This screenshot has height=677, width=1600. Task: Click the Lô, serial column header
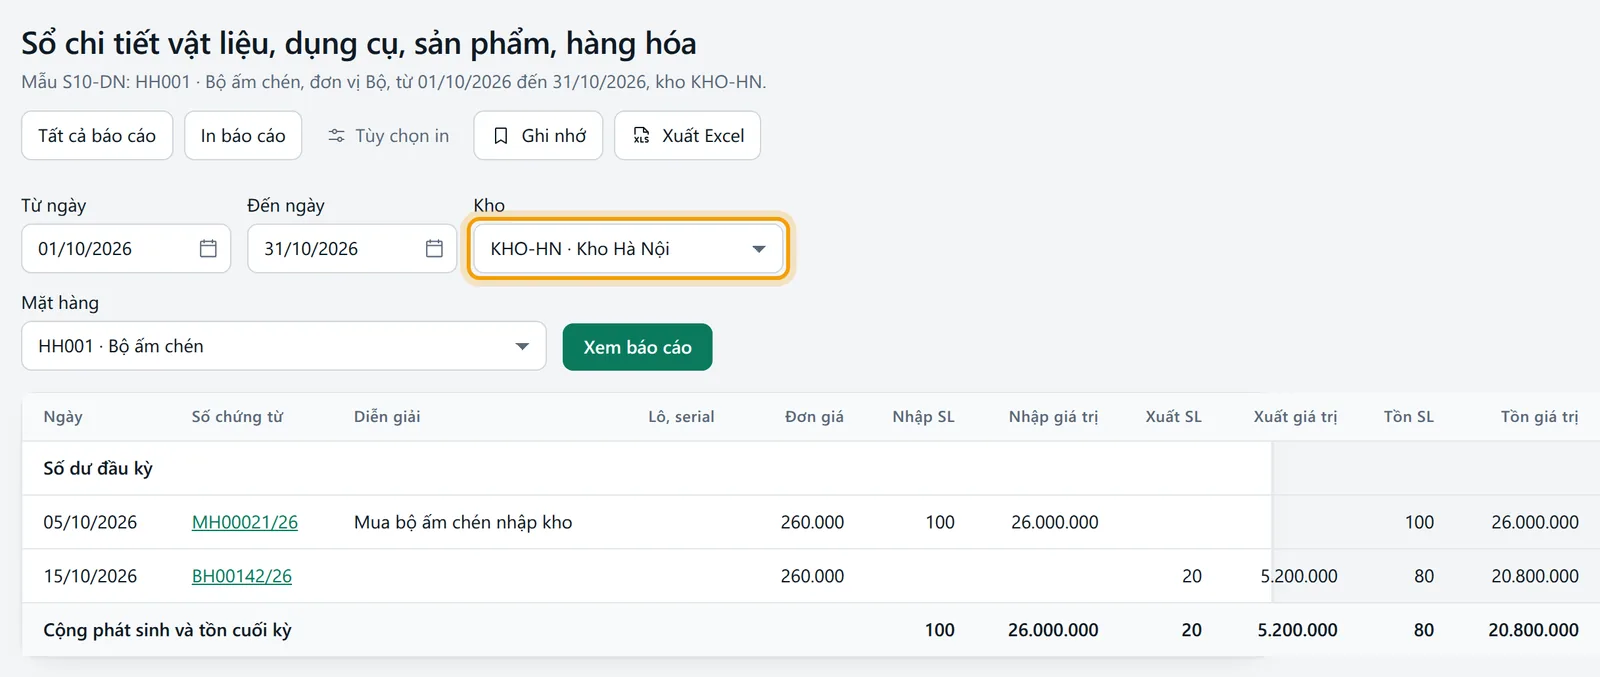(x=681, y=417)
